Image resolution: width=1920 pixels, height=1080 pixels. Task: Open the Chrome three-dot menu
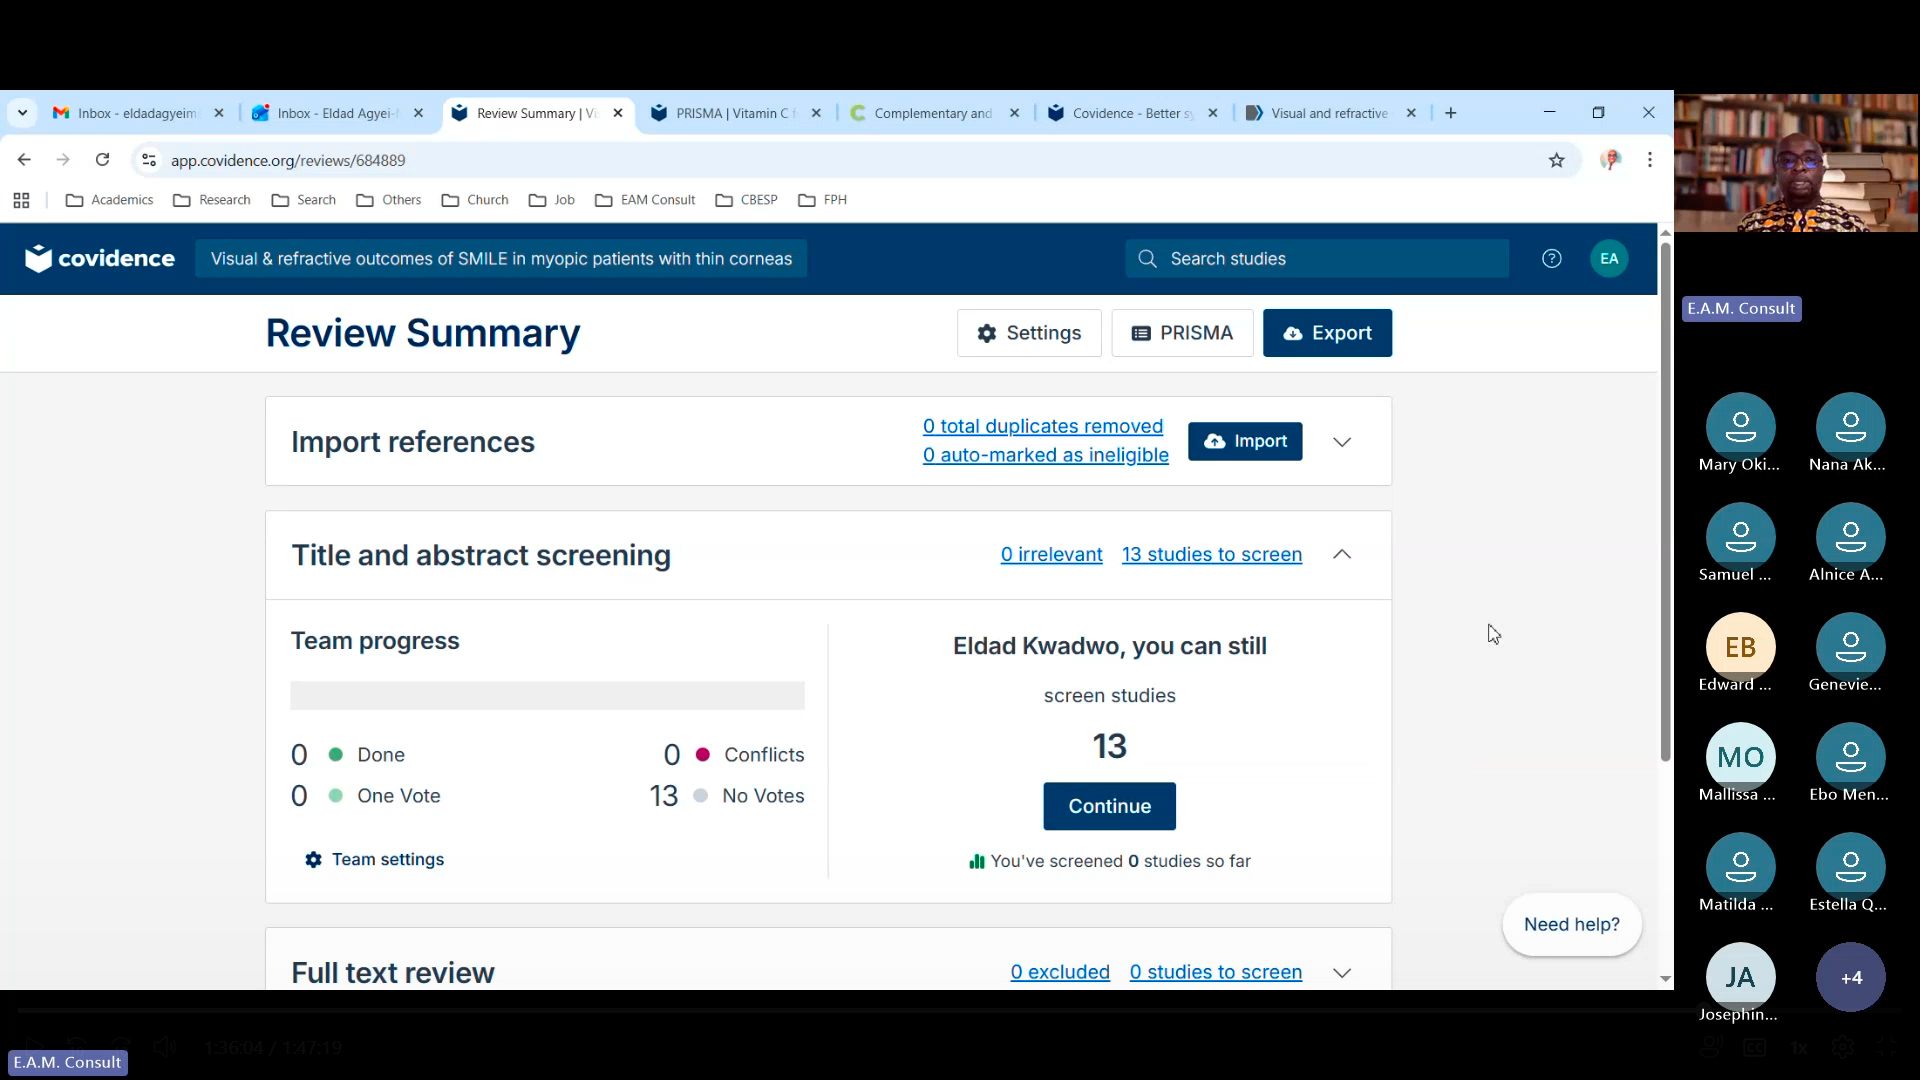pos(1649,160)
